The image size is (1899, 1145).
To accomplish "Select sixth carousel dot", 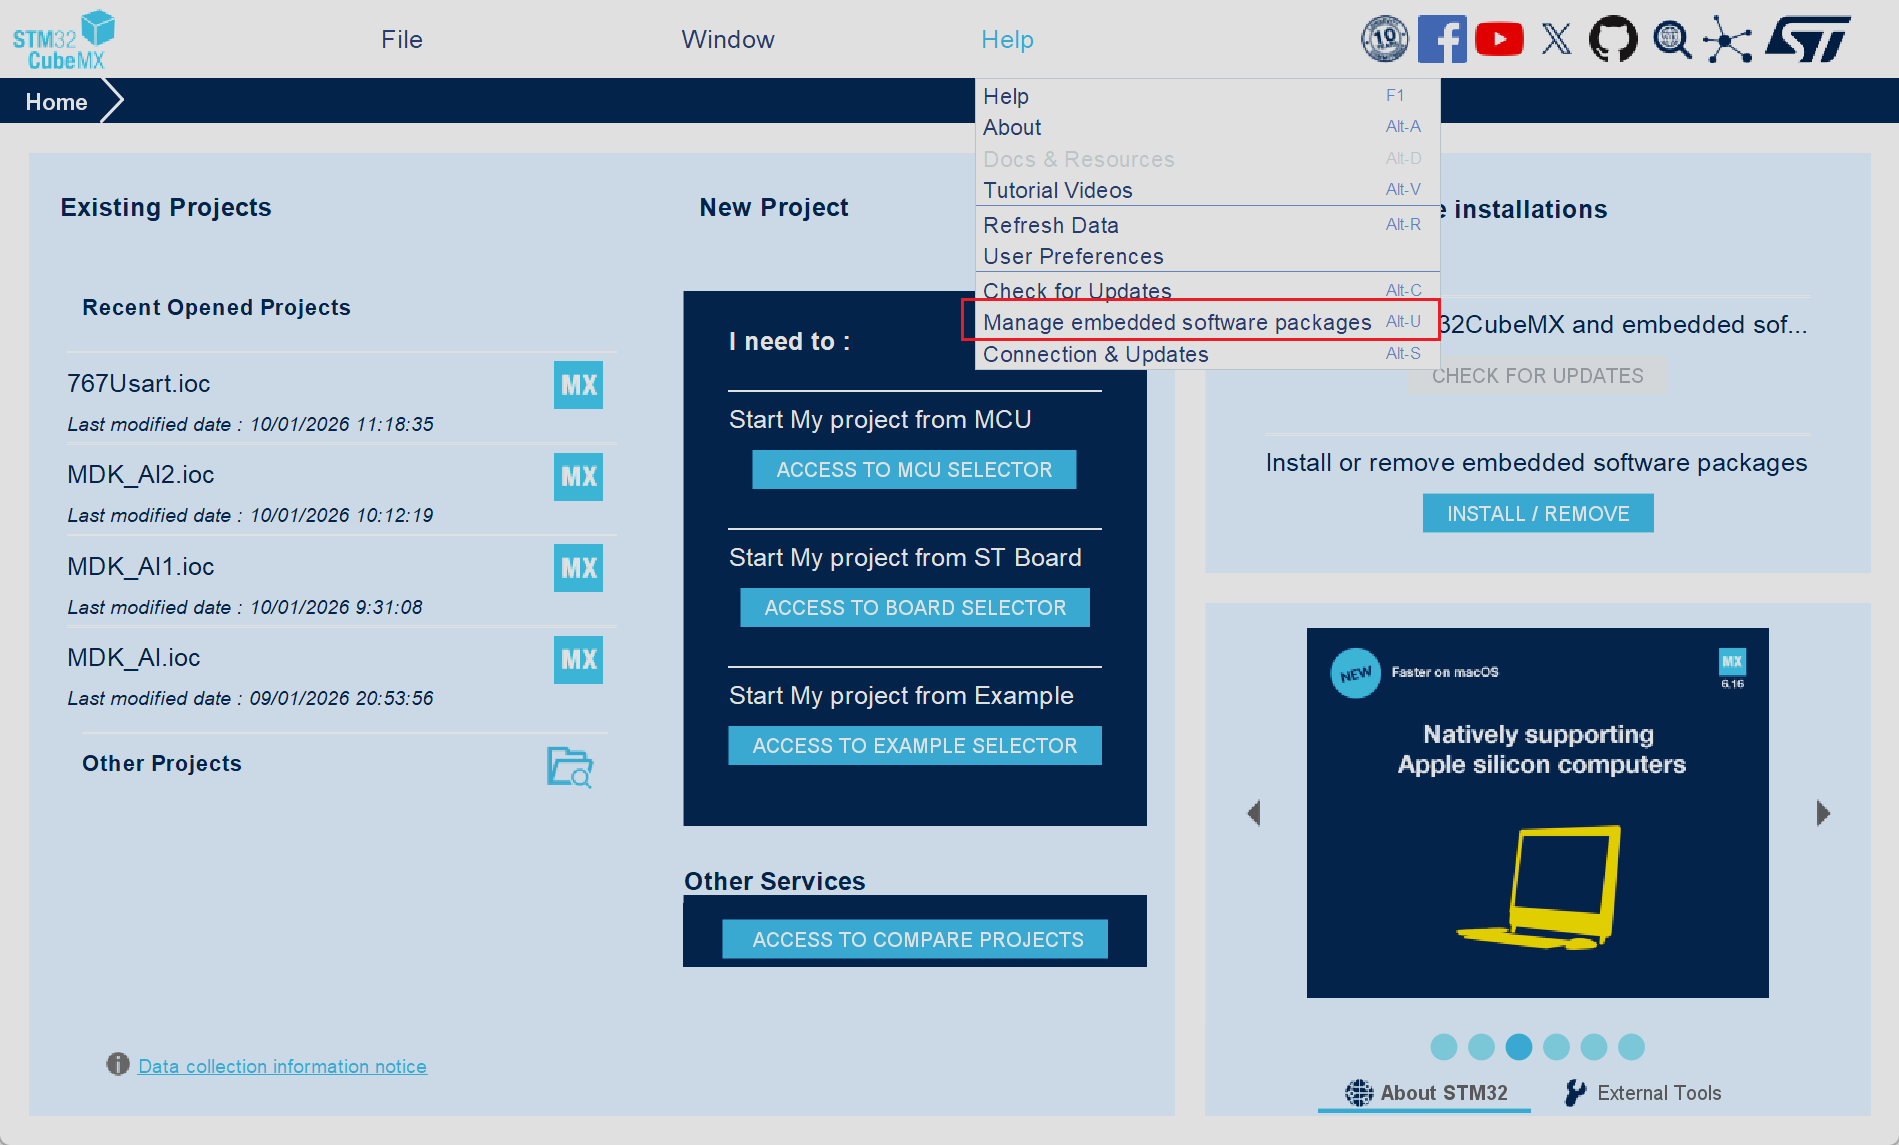I will pos(1631,1047).
